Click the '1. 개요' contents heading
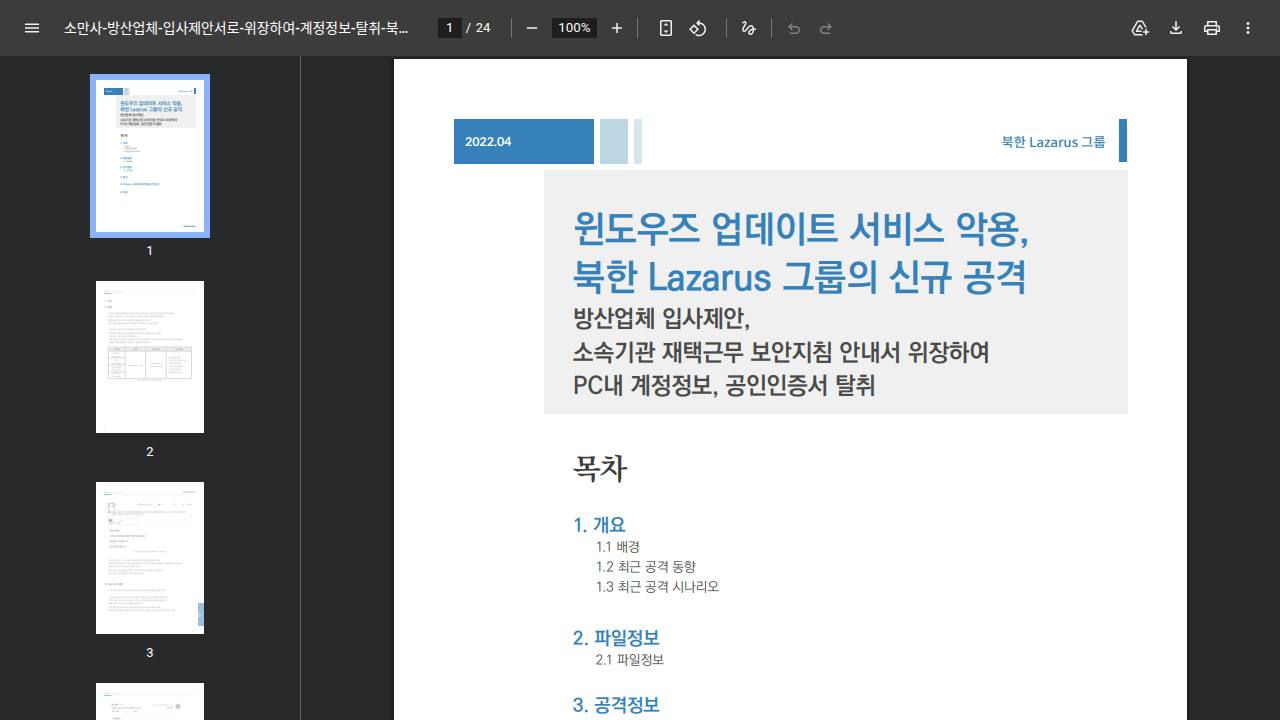 pos(599,525)
